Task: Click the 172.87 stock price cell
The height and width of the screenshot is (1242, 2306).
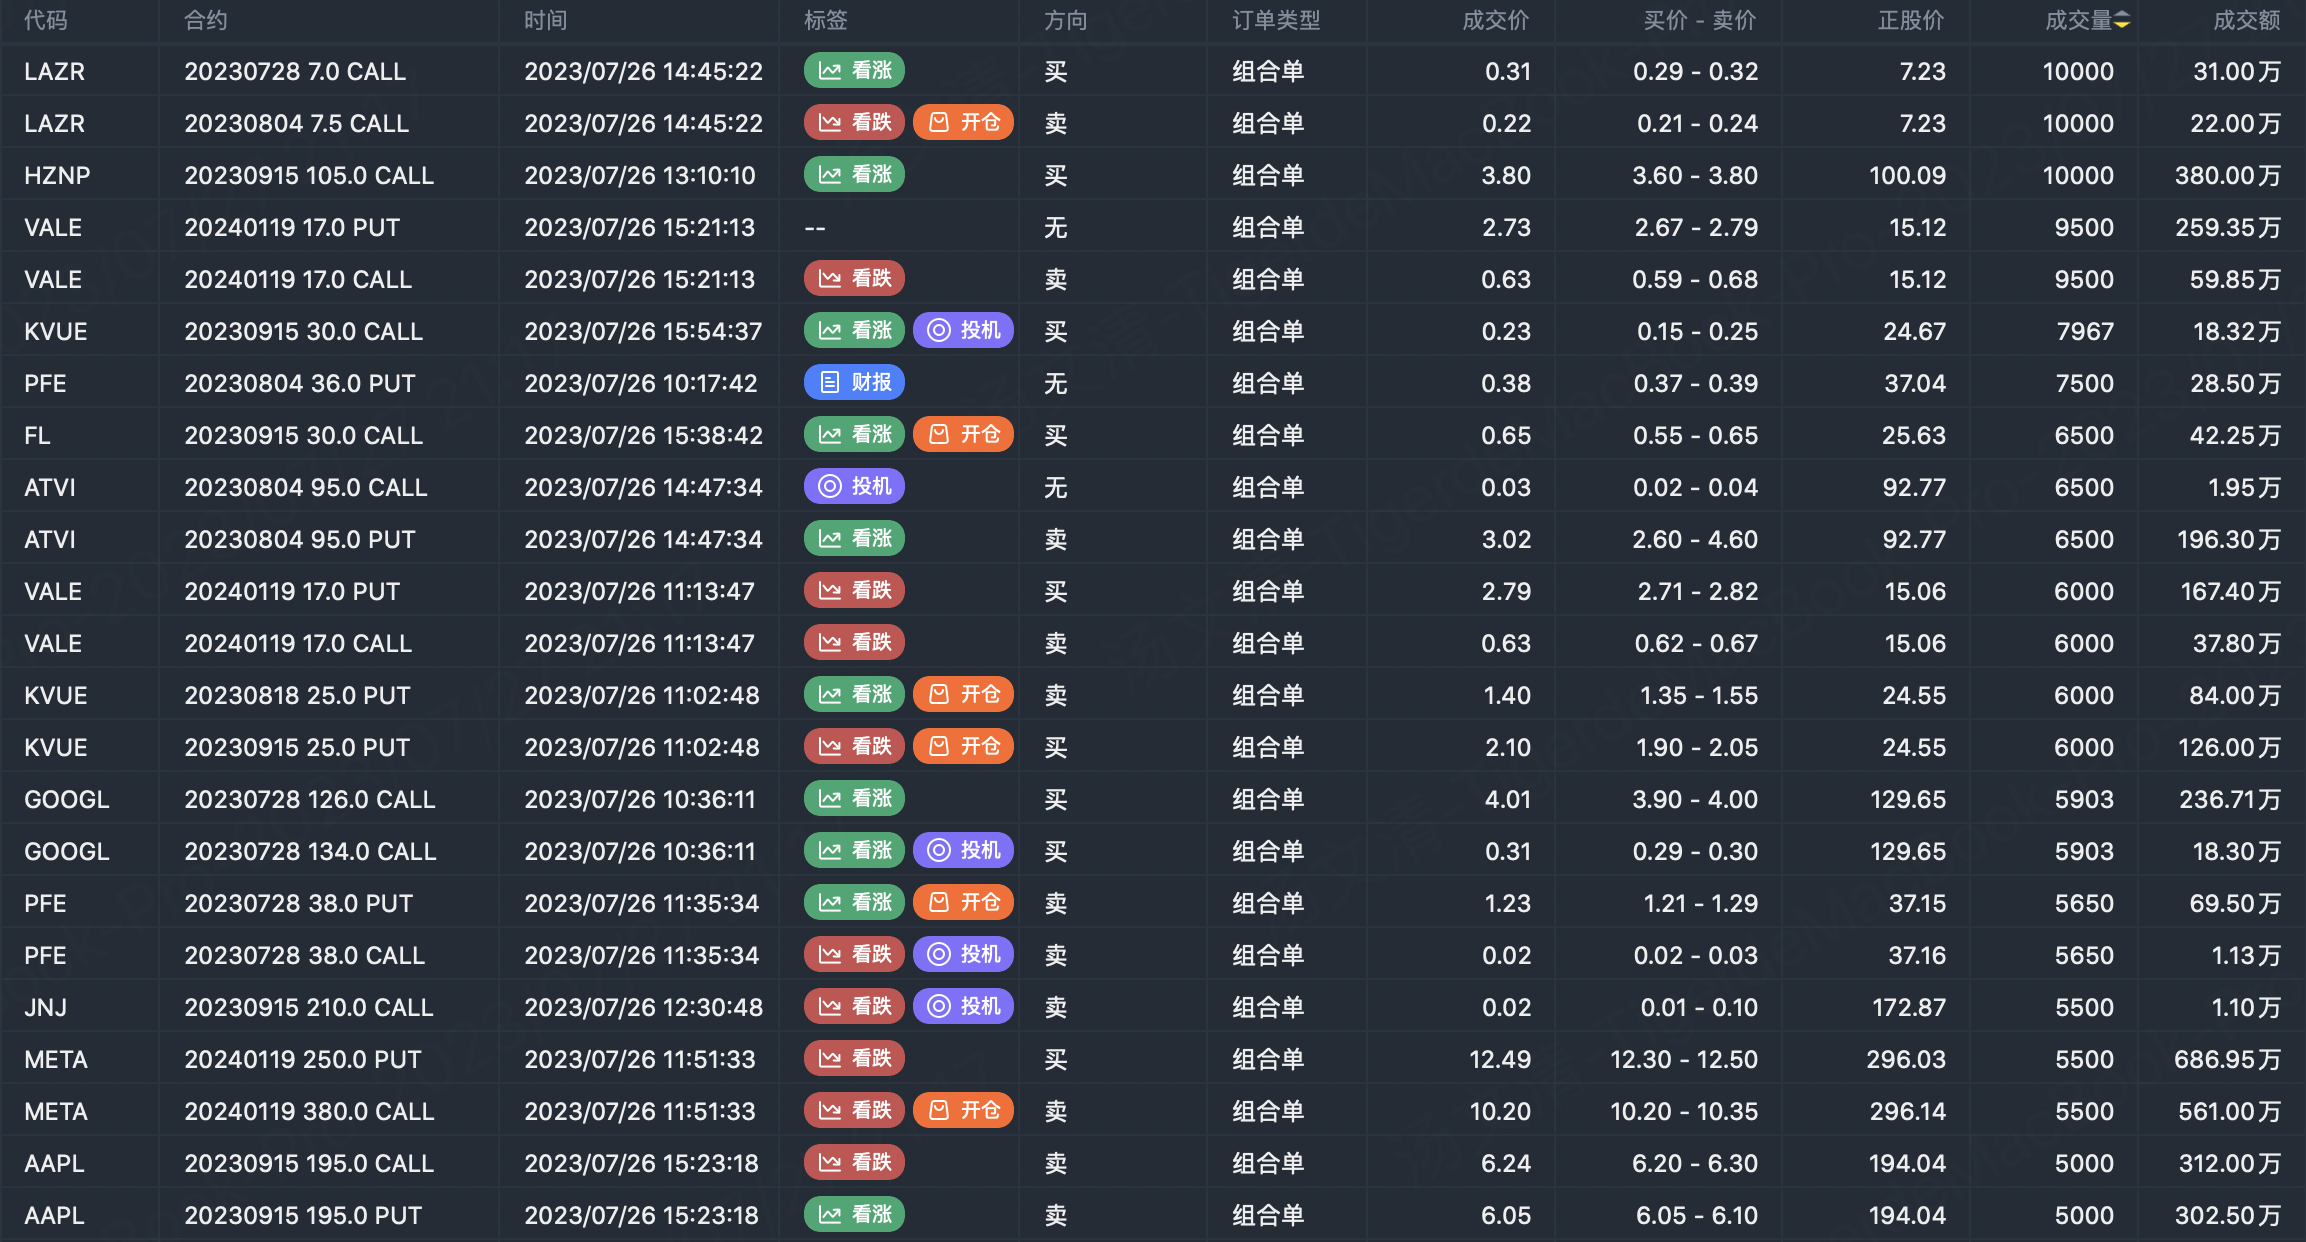Action: 1909,1007
